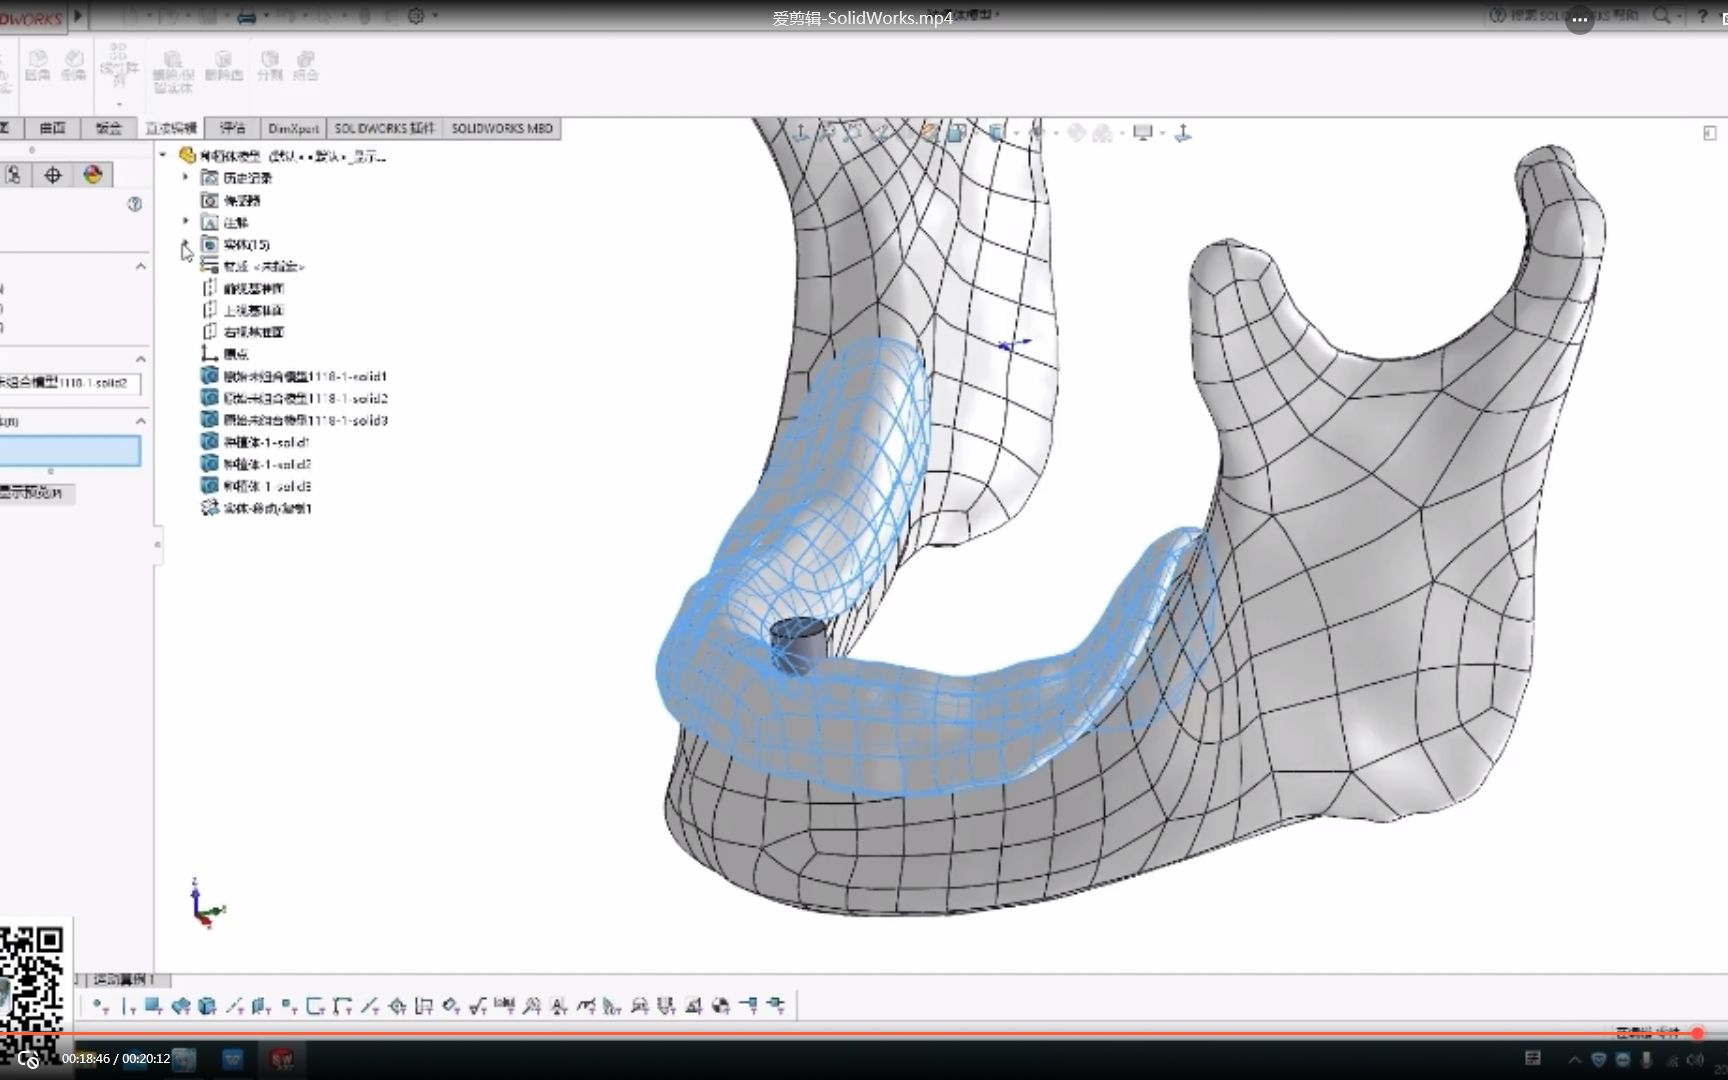Viewport: 1728px width, 1080px height.
Task: Click the 圆角 fillet tool in ribbon
Action: tap(37, 65)
